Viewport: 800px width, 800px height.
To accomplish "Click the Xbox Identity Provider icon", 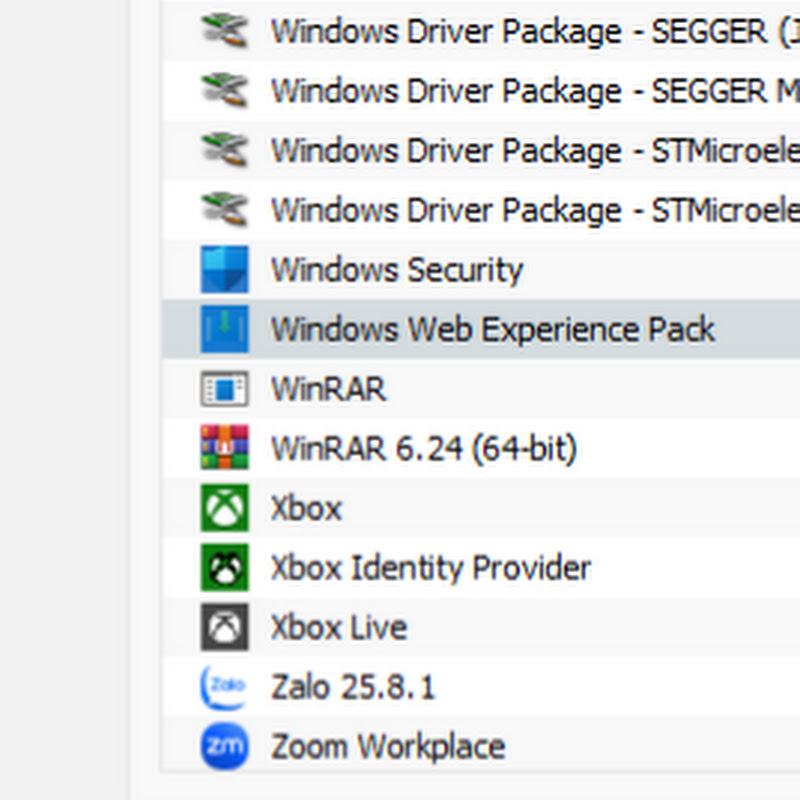I will click(224, 567).
